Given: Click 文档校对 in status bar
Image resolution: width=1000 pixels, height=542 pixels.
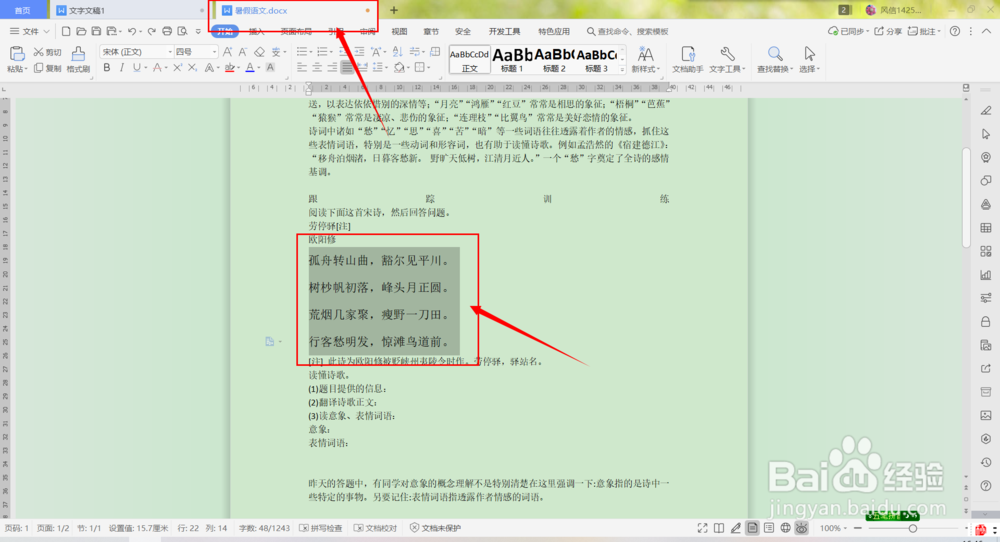Looking at the screenshot, I should click(x=376, y=528).
